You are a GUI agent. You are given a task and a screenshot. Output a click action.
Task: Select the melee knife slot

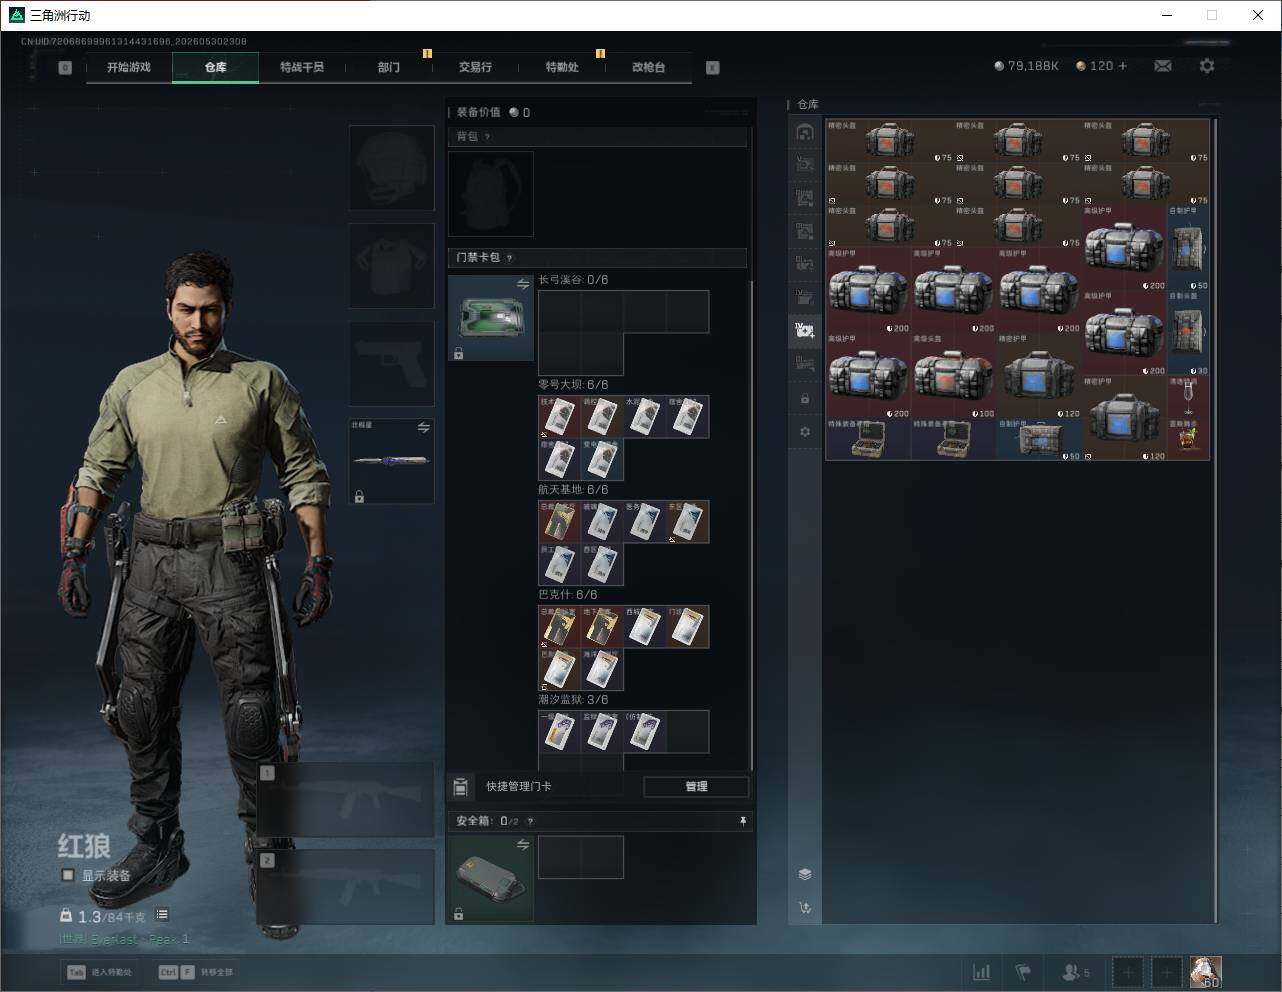[x=392, y=461]
